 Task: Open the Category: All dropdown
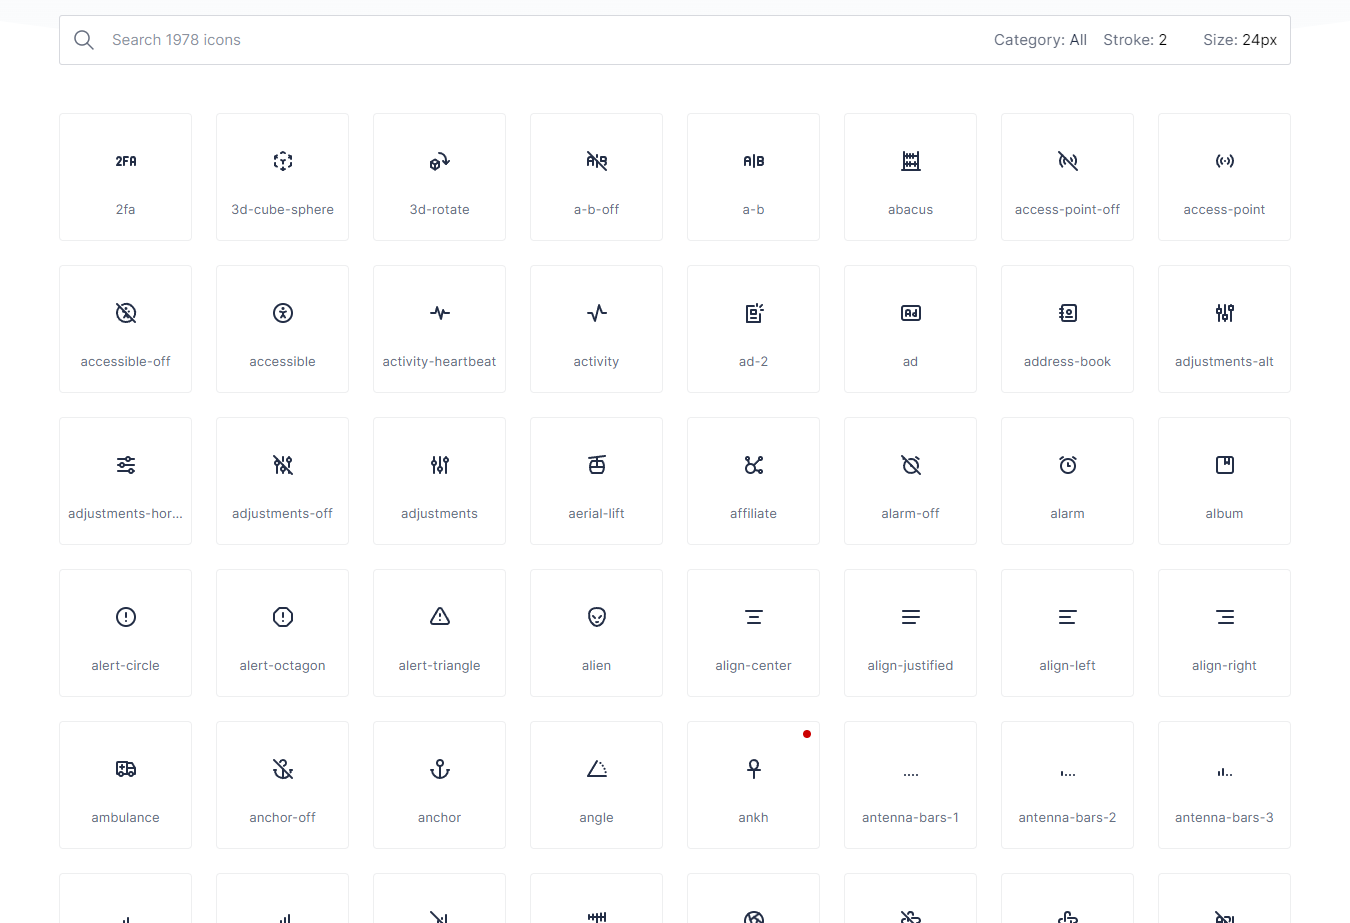click(1040, 40)
